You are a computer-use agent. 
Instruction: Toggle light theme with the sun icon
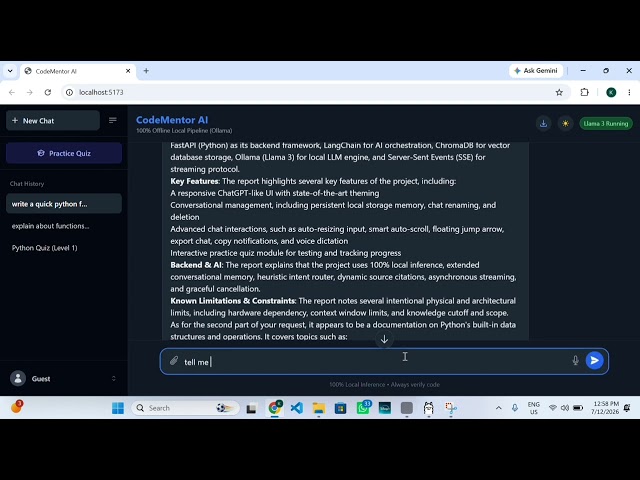565,123
